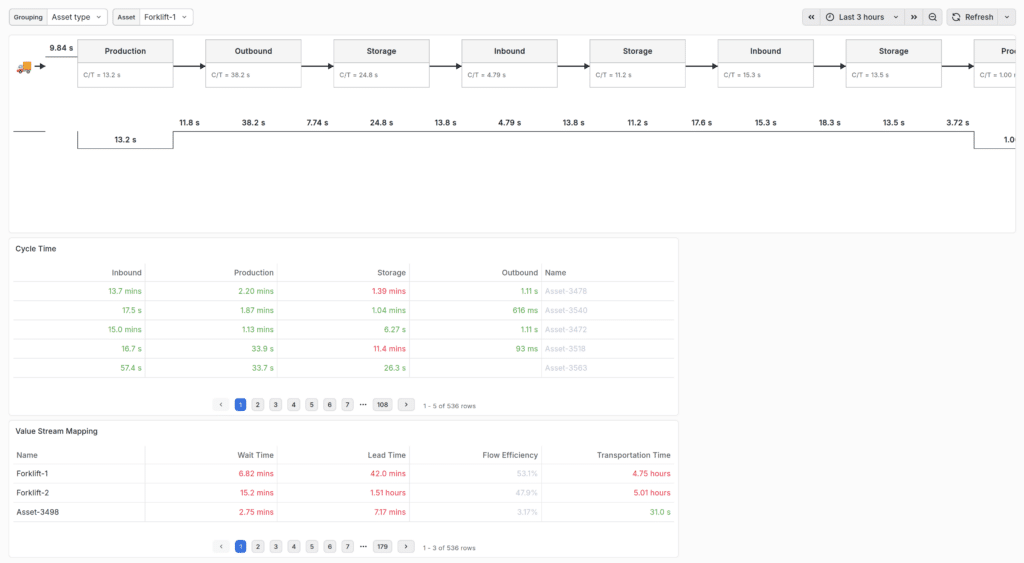The width and height of the screenshot is (1024, 563).
Task: Sort by Flow Efficiency column header
Action: click(510, 455)
